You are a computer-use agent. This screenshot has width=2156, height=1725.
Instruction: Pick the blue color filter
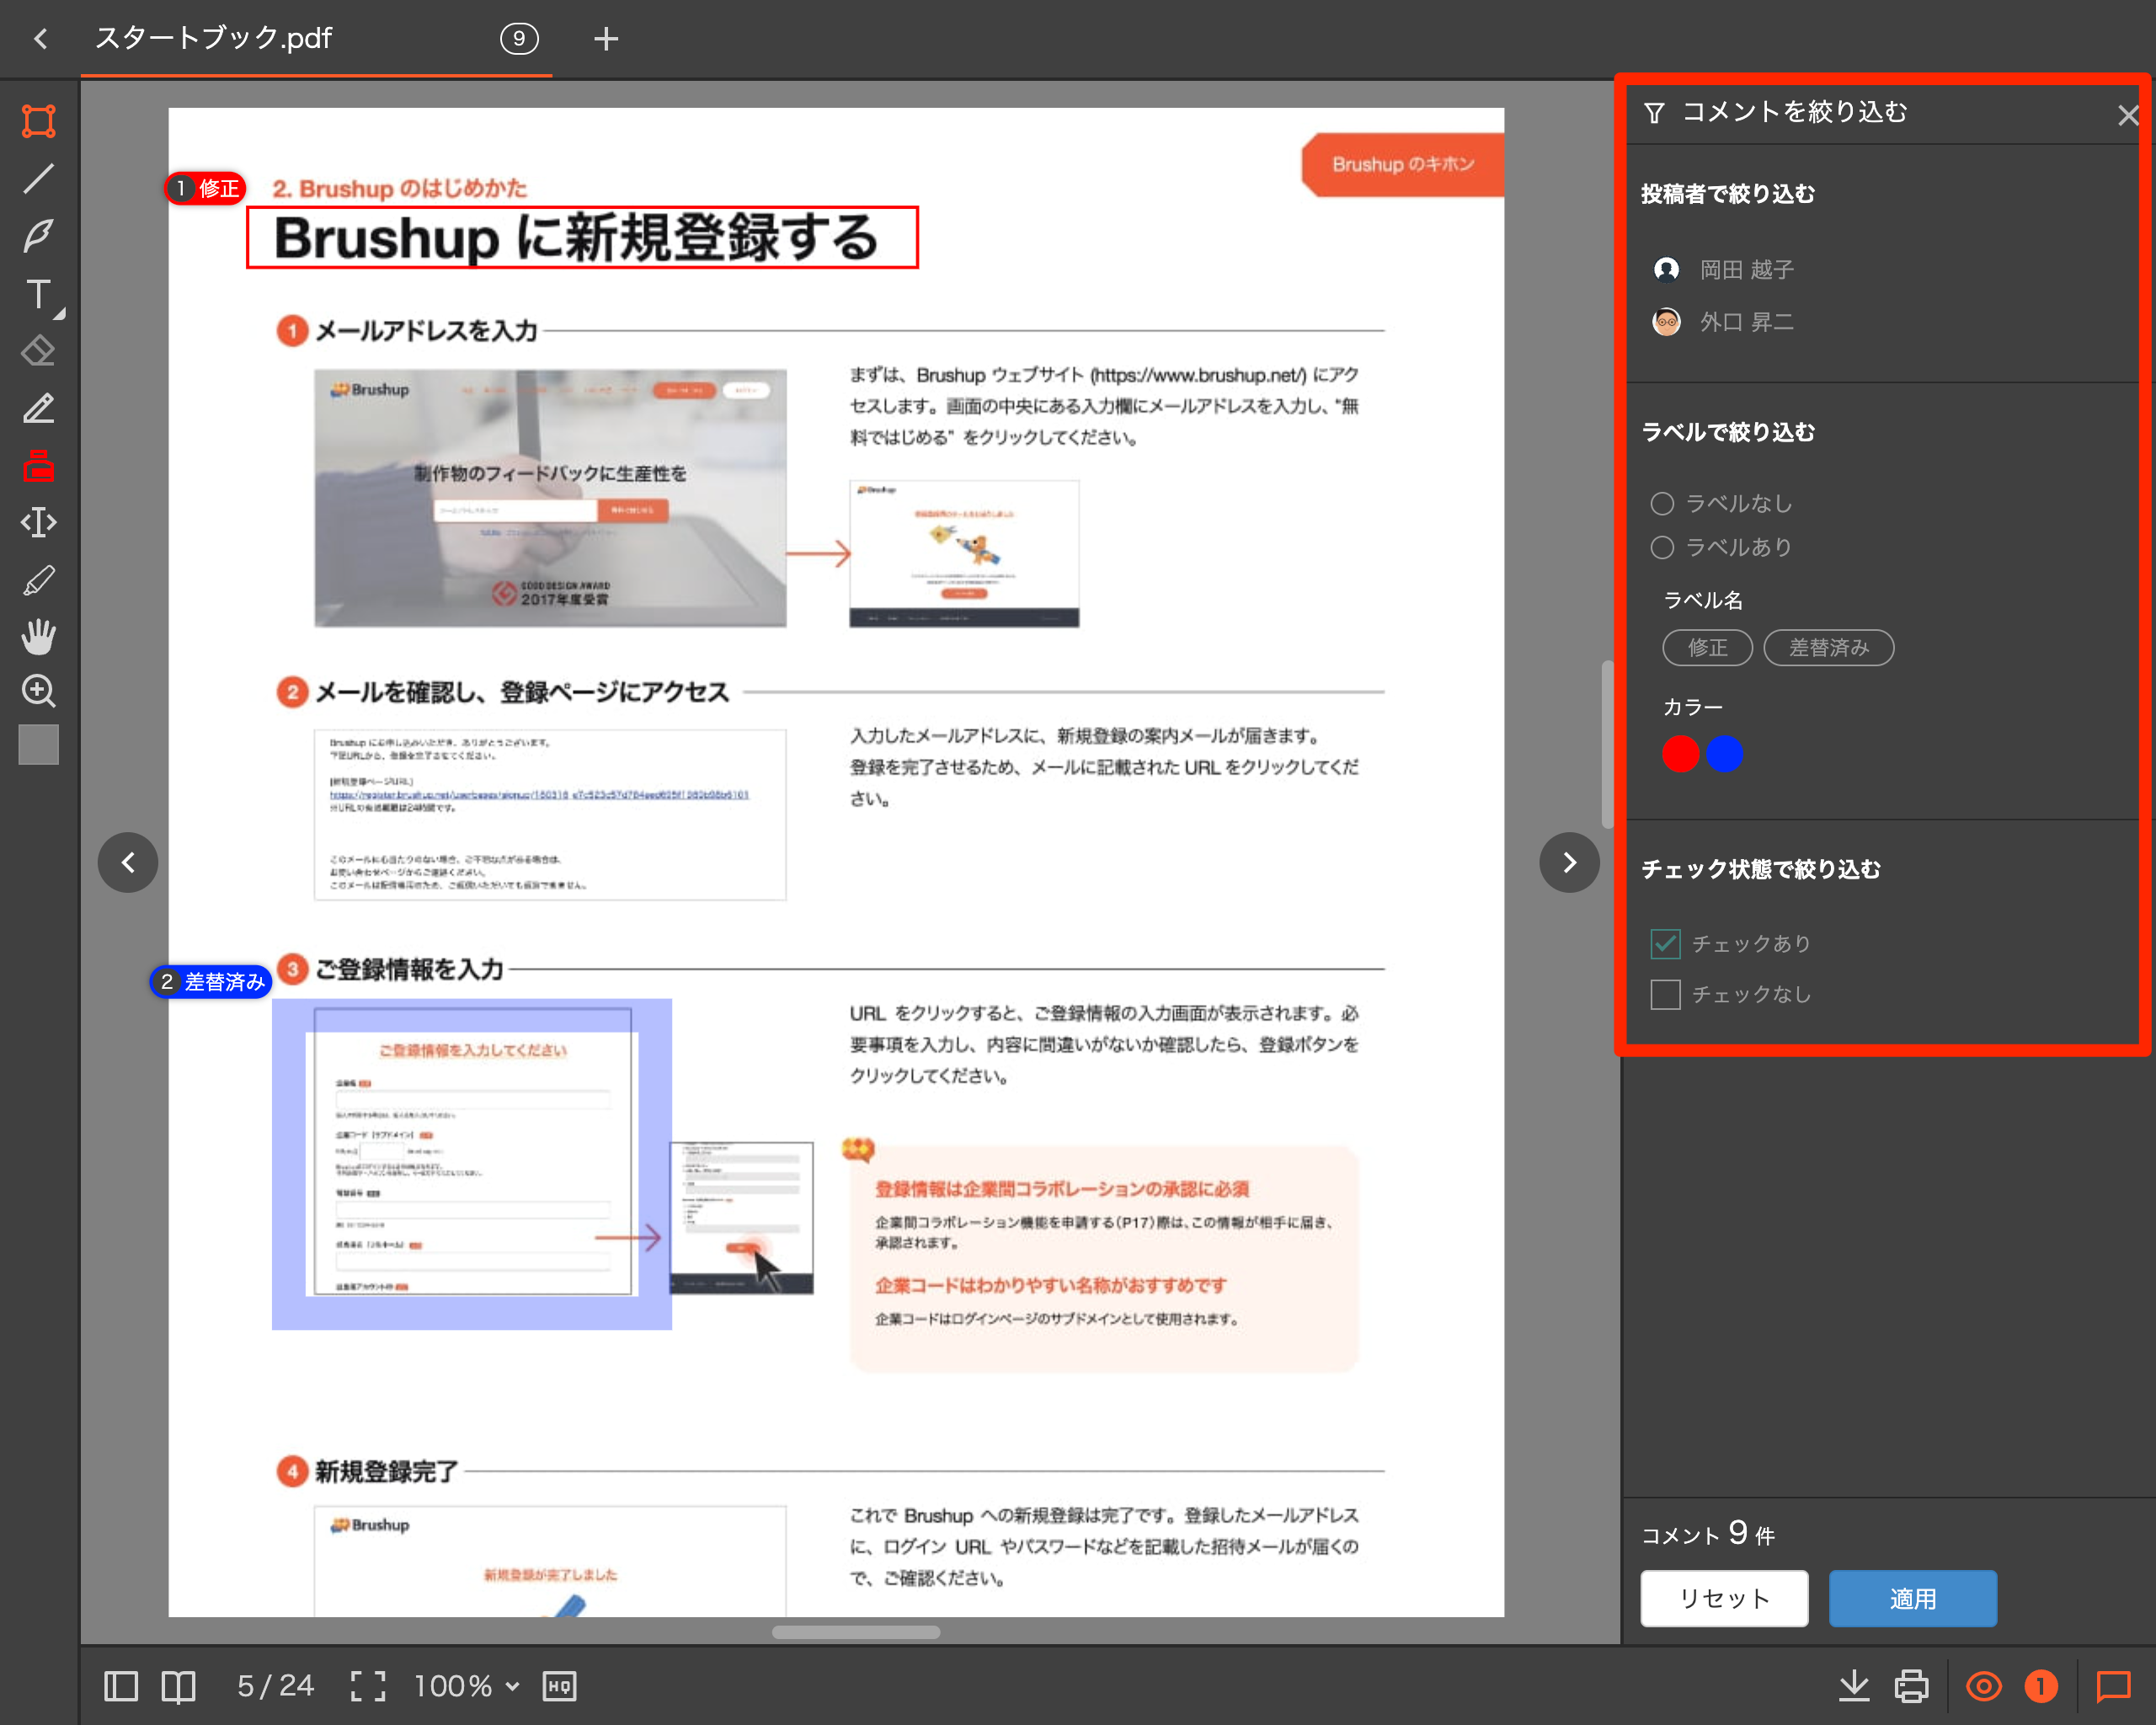click(1724, 753)
